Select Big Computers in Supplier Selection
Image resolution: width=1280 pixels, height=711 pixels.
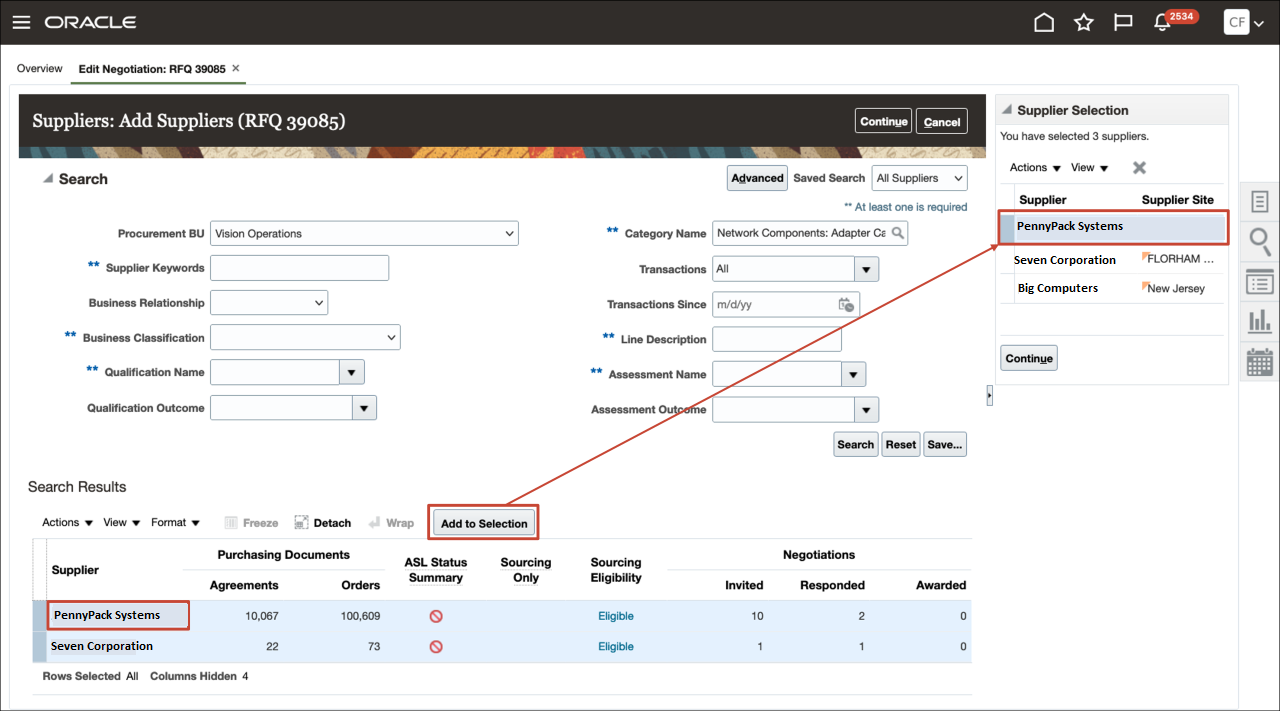point(1111,288)
